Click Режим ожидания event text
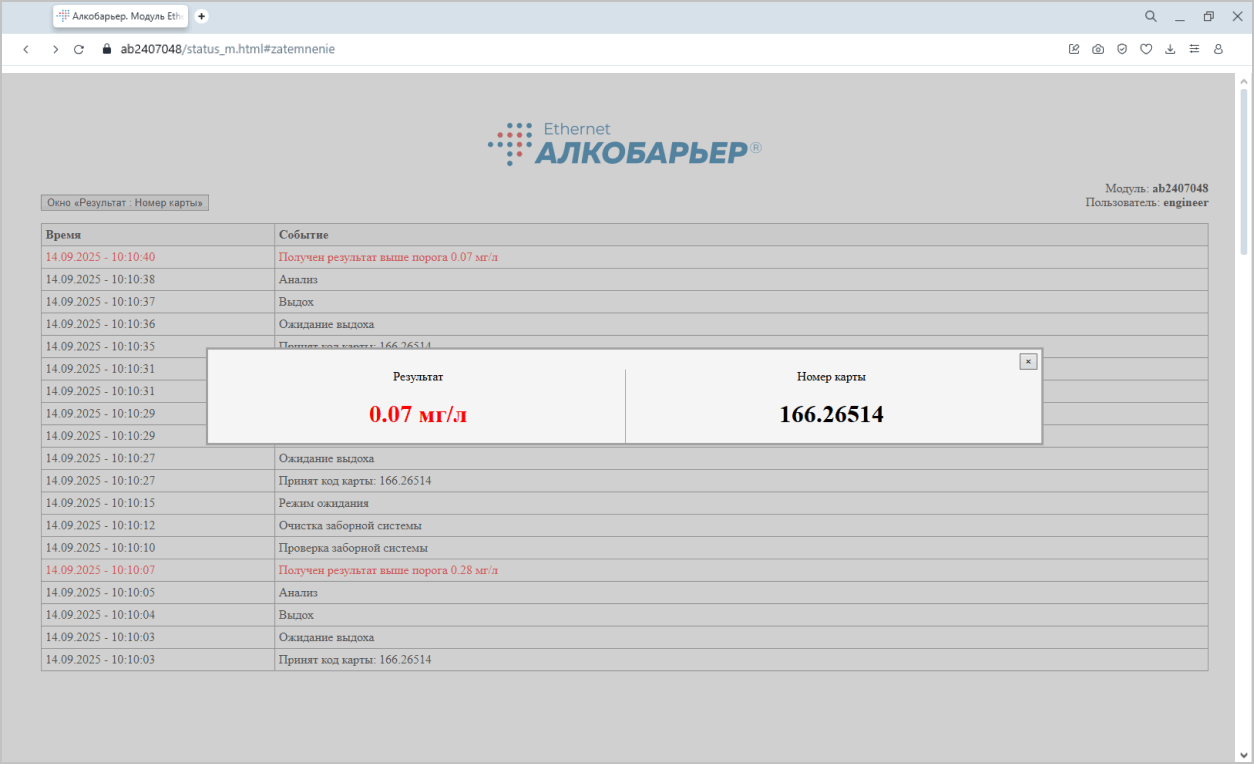This screenshot has width=1254, height=764. pos(323,503)
